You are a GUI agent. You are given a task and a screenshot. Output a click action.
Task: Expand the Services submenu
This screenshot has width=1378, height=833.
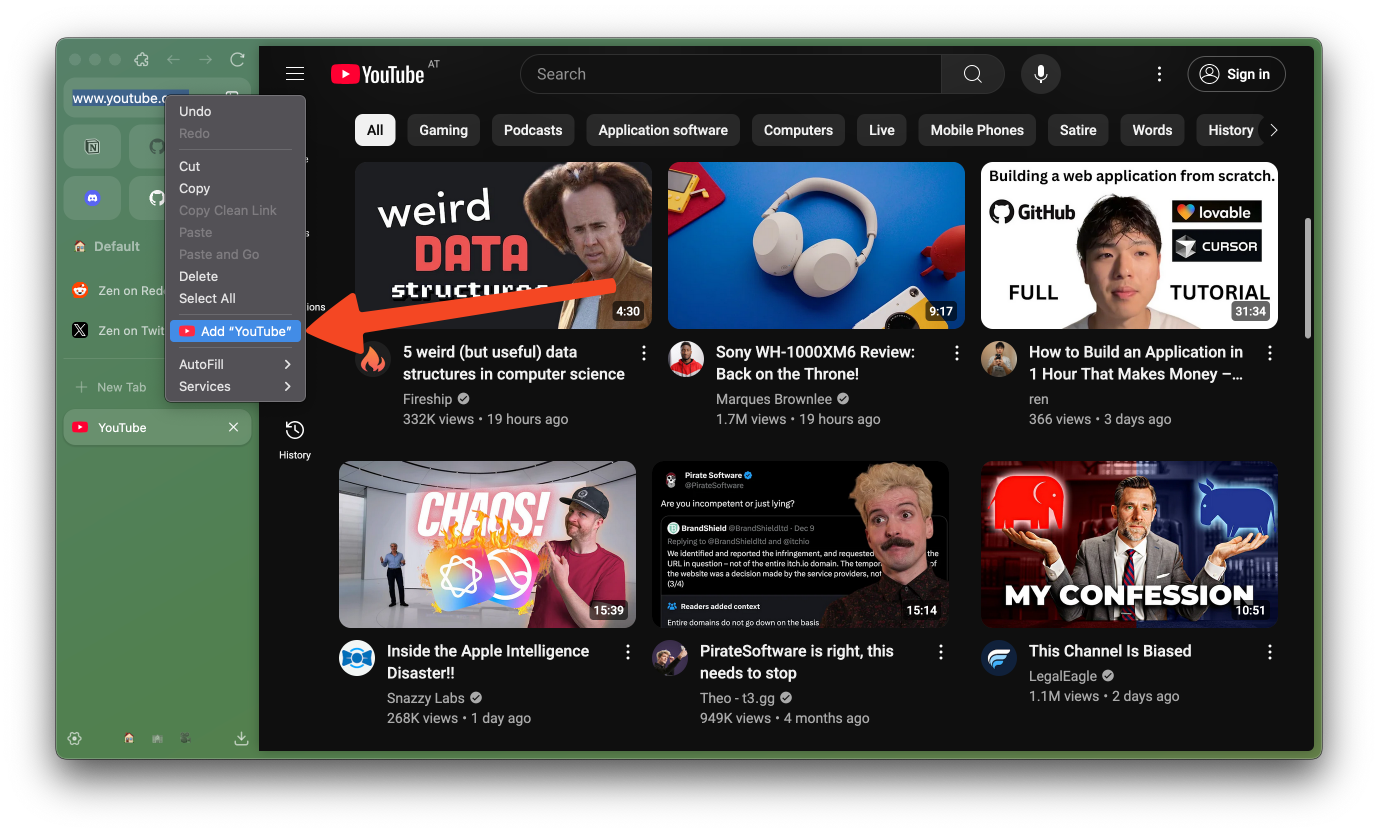click(x=235, y=386)
